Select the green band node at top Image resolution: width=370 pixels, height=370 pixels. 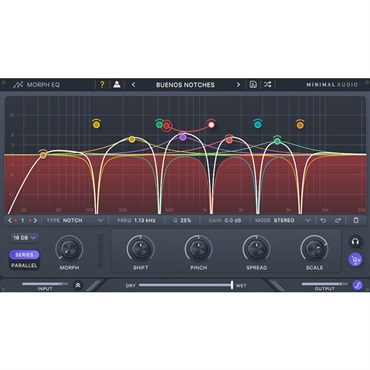pos(159,125)
